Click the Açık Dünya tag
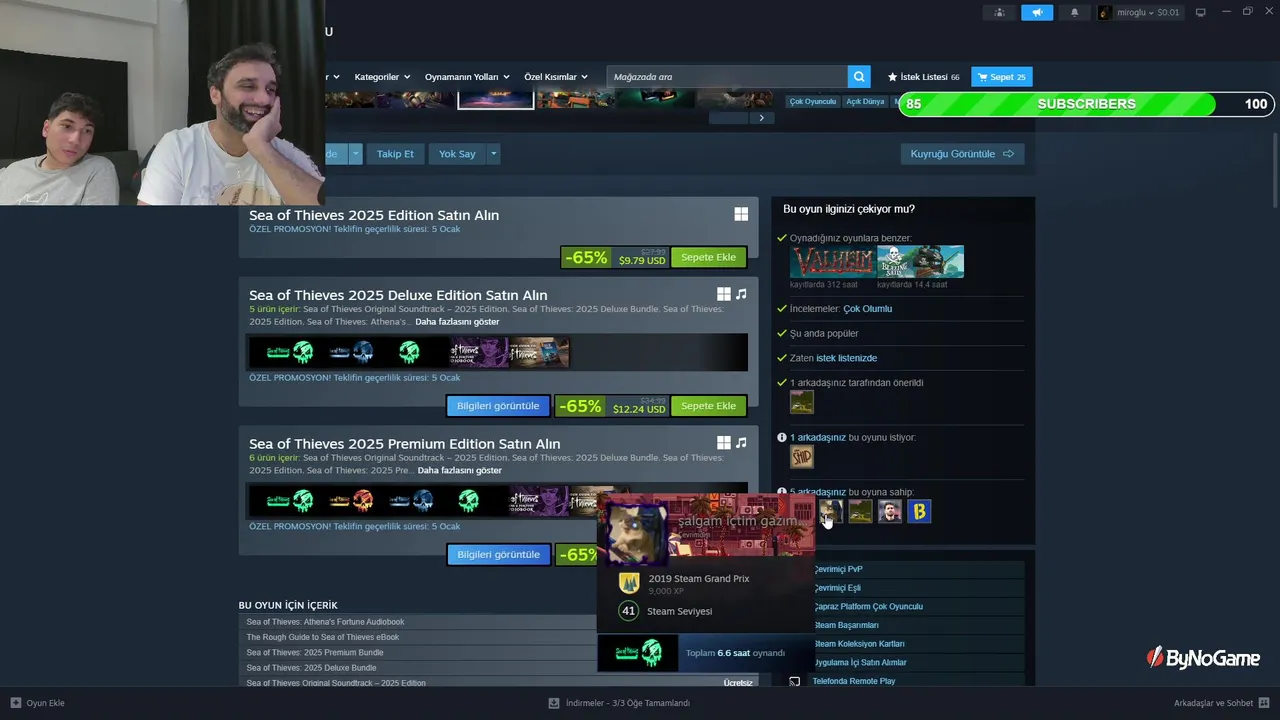The height and width of the screenshot is (720, 1280). click(x=865, y=102)
